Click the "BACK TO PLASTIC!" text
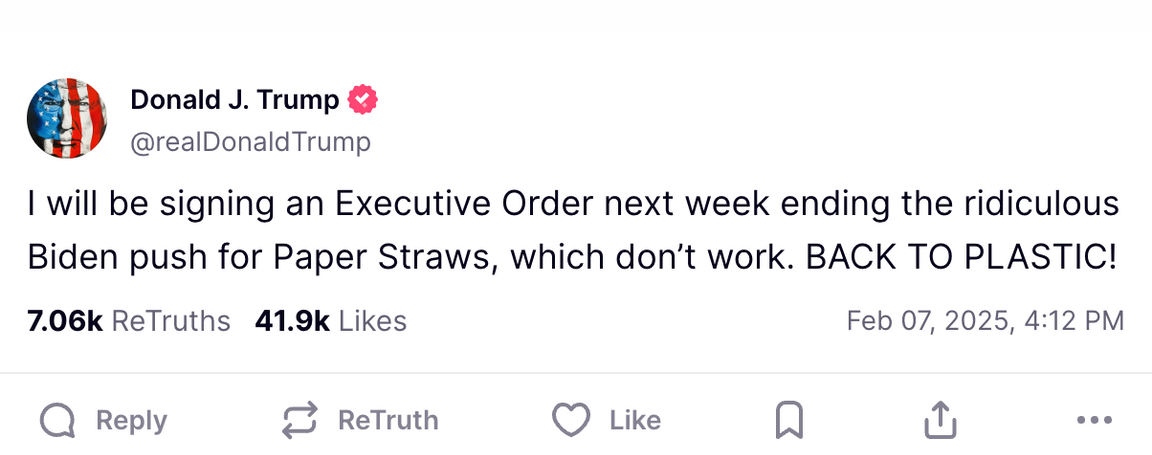 (x=960, y=259)
